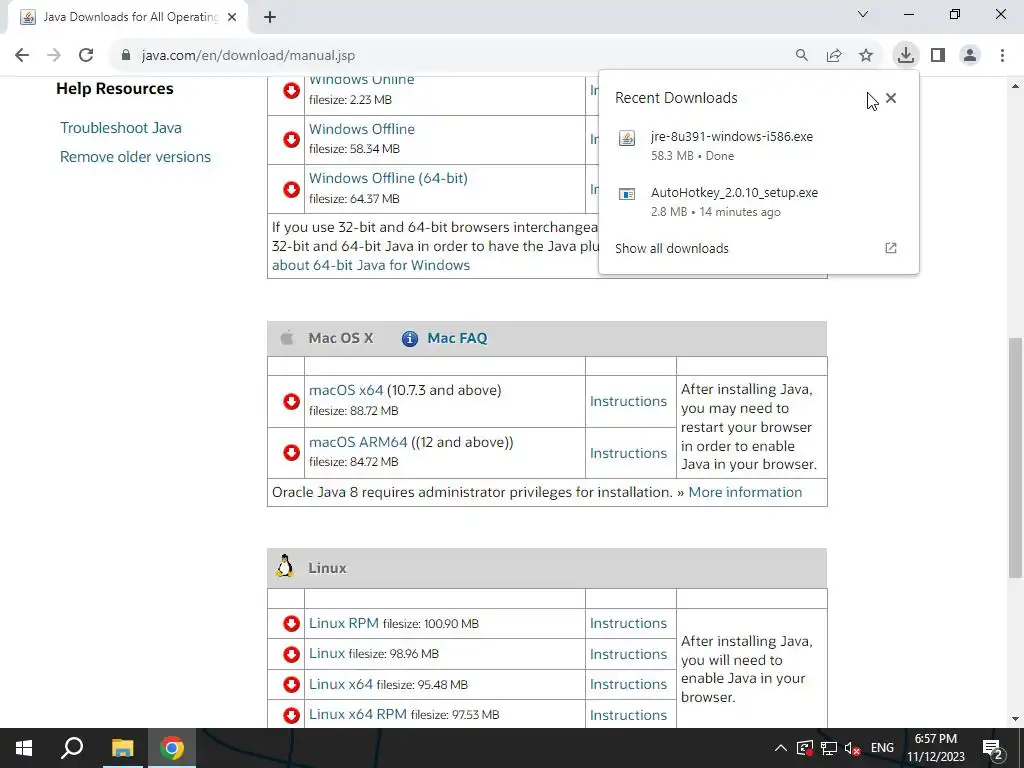The width and height of the screenshot is (1024, 768).
Task: Go back to previous page
Action: (22, 56)
